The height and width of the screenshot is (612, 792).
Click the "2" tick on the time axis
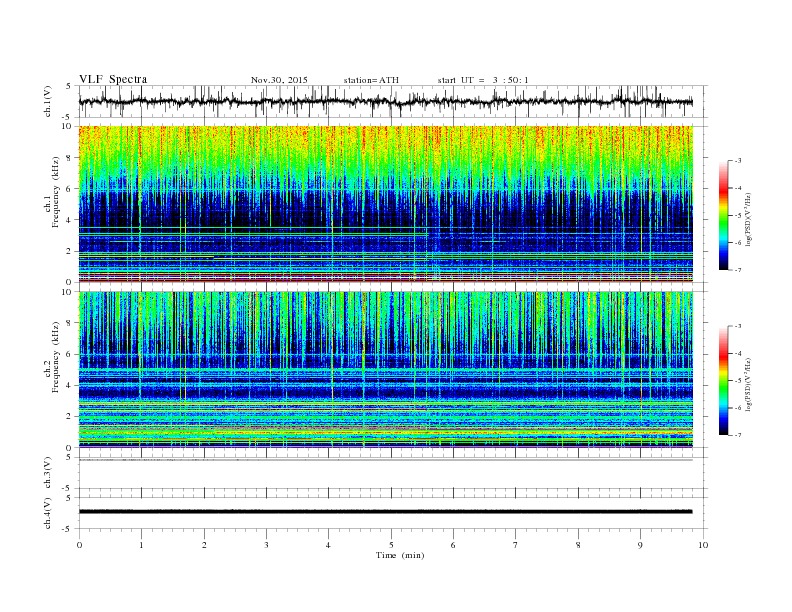(204, 545)
